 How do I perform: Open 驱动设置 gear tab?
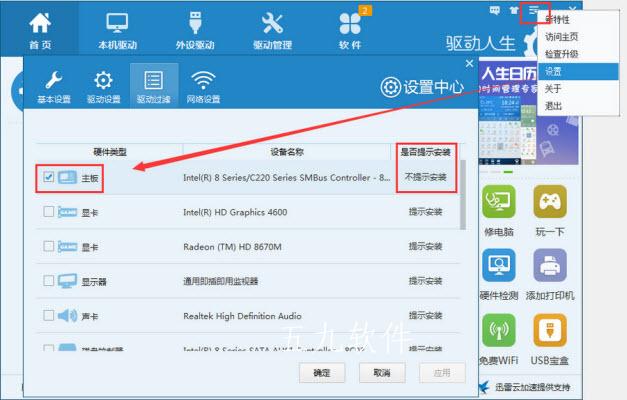click(104, 86)
